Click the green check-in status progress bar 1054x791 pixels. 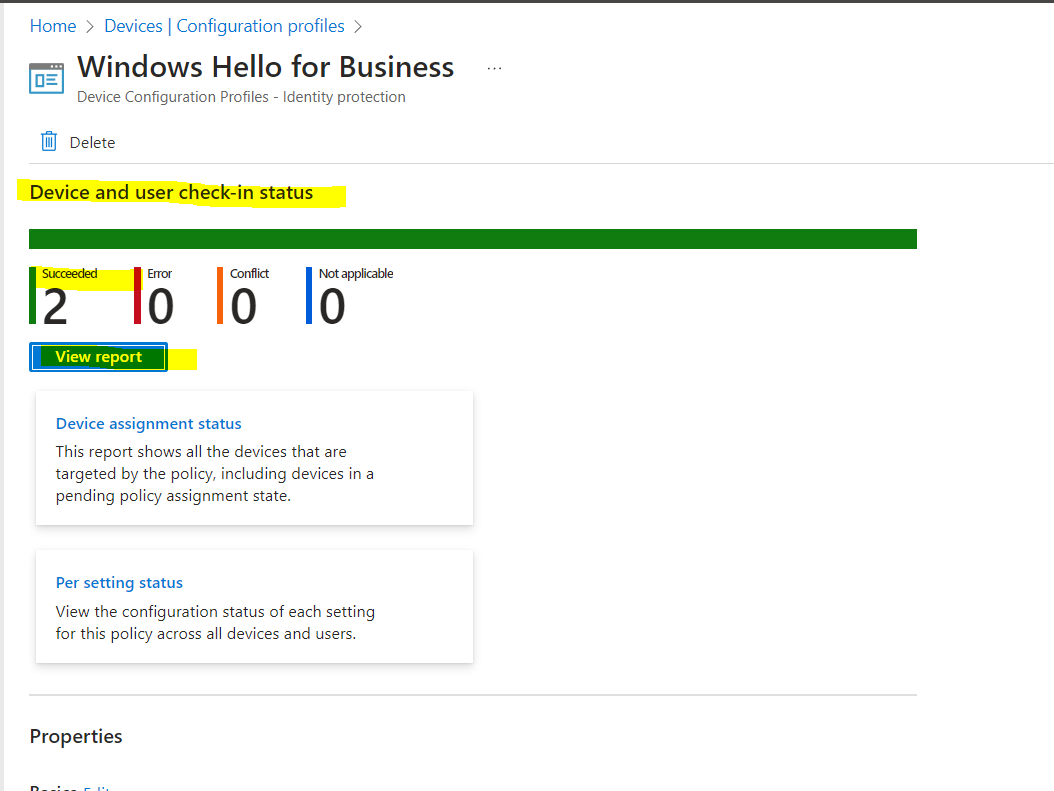(x=473, y=239)
